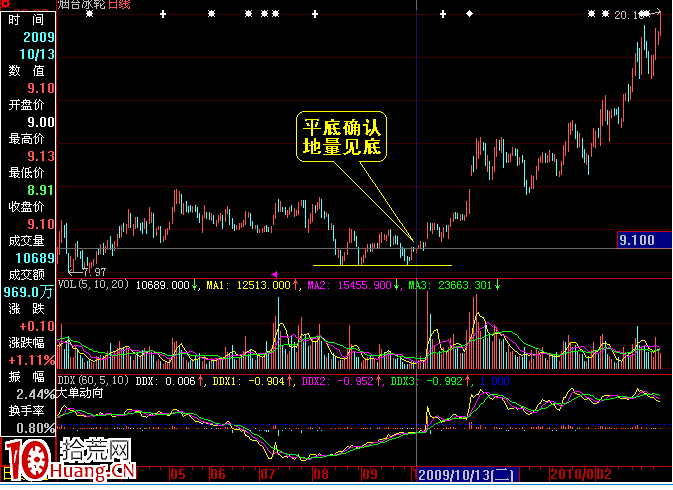This screenshot has width=673, height=490.
Task: Click the 9.100 price tag on right axis
Action: click(644, 240)
